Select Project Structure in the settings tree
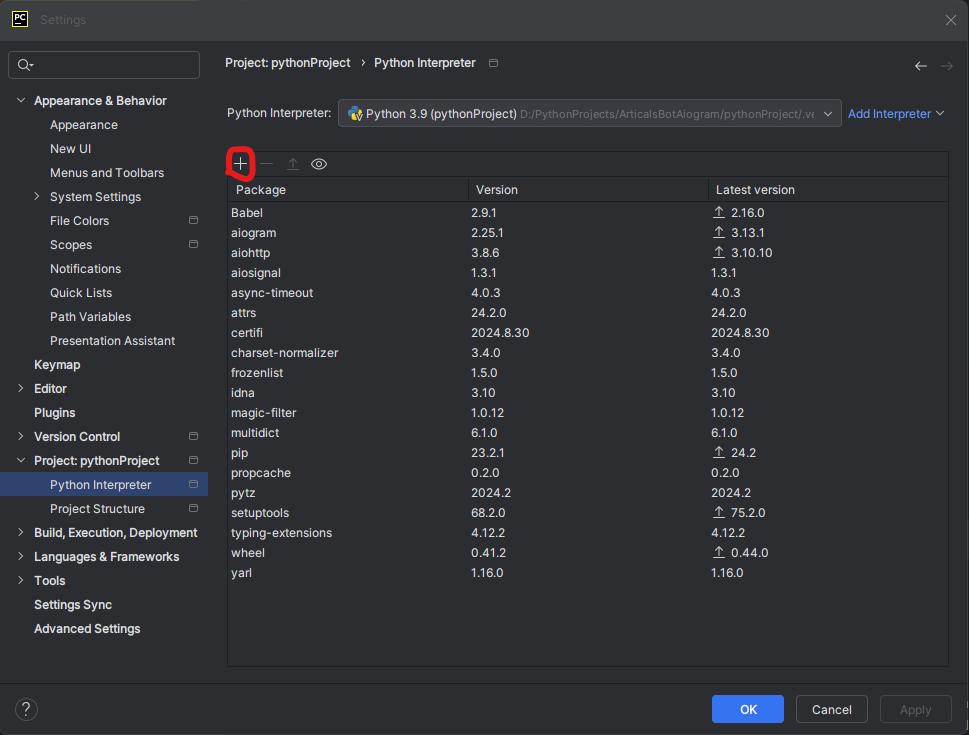Image resolution: width=969 pixels, height=735 pixels. point(97,509)
